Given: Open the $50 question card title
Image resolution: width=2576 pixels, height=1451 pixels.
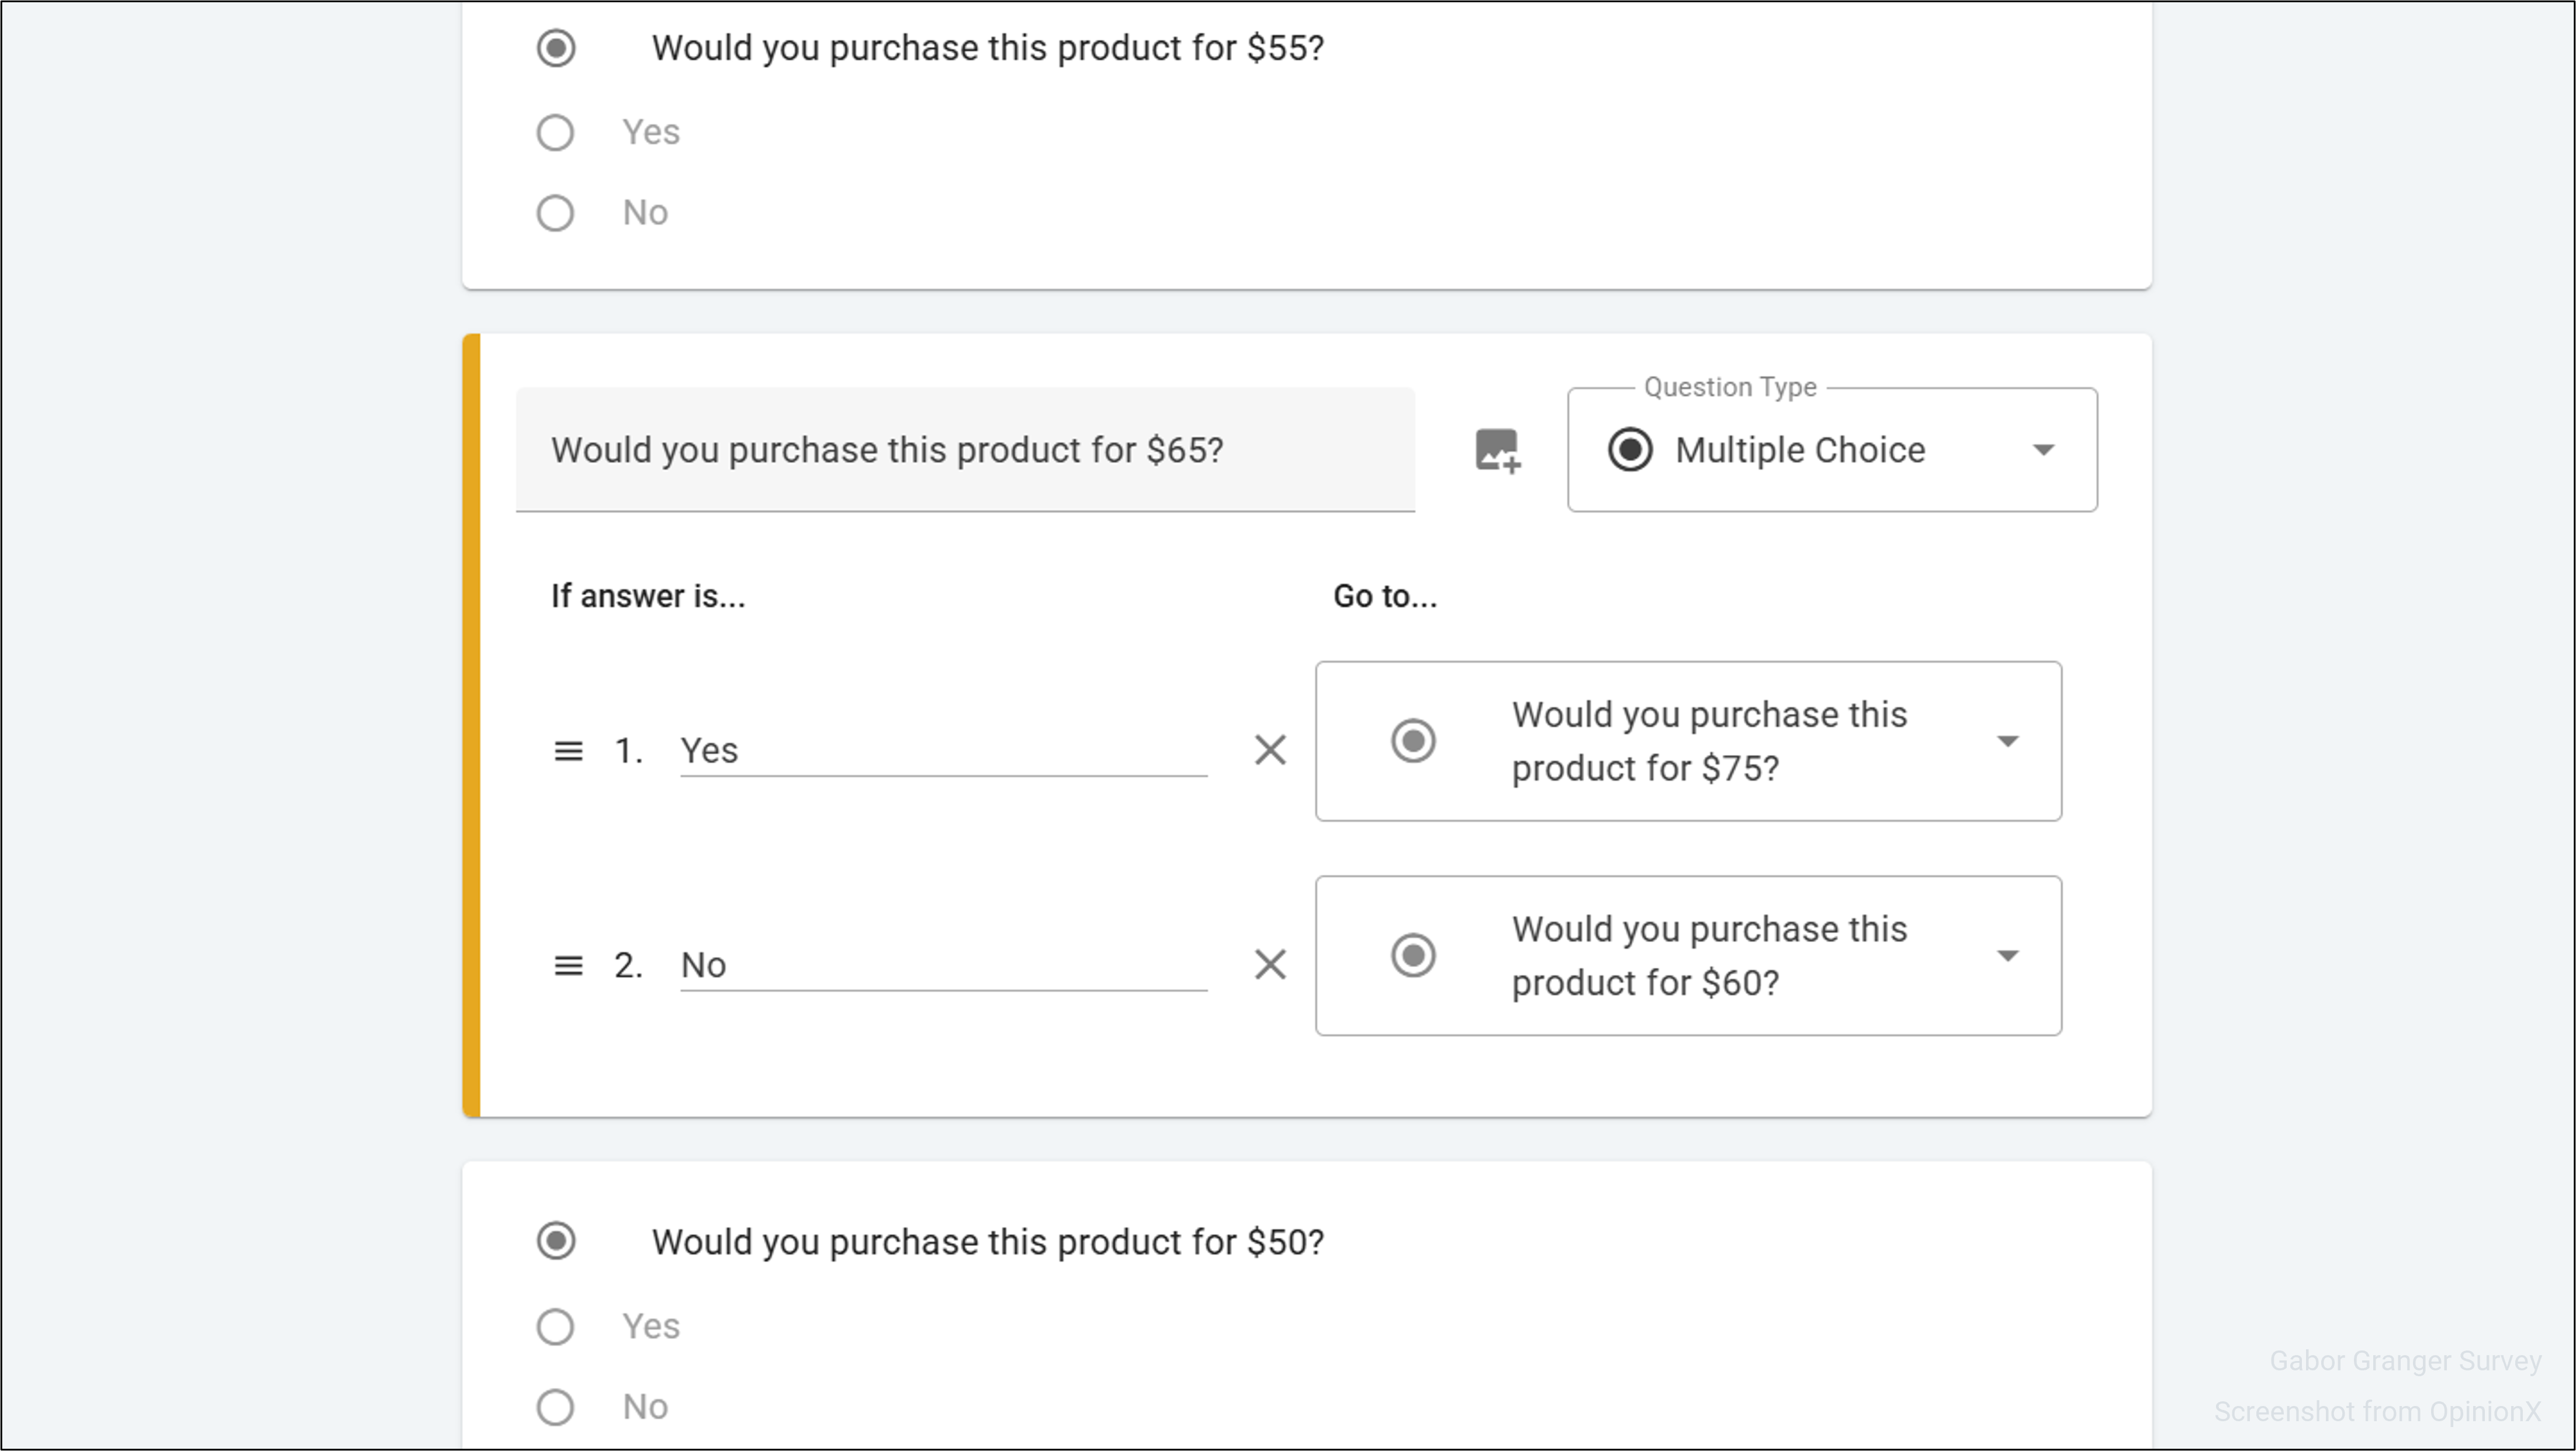Looking at the screenshot, I should [x=987, y=1242].
